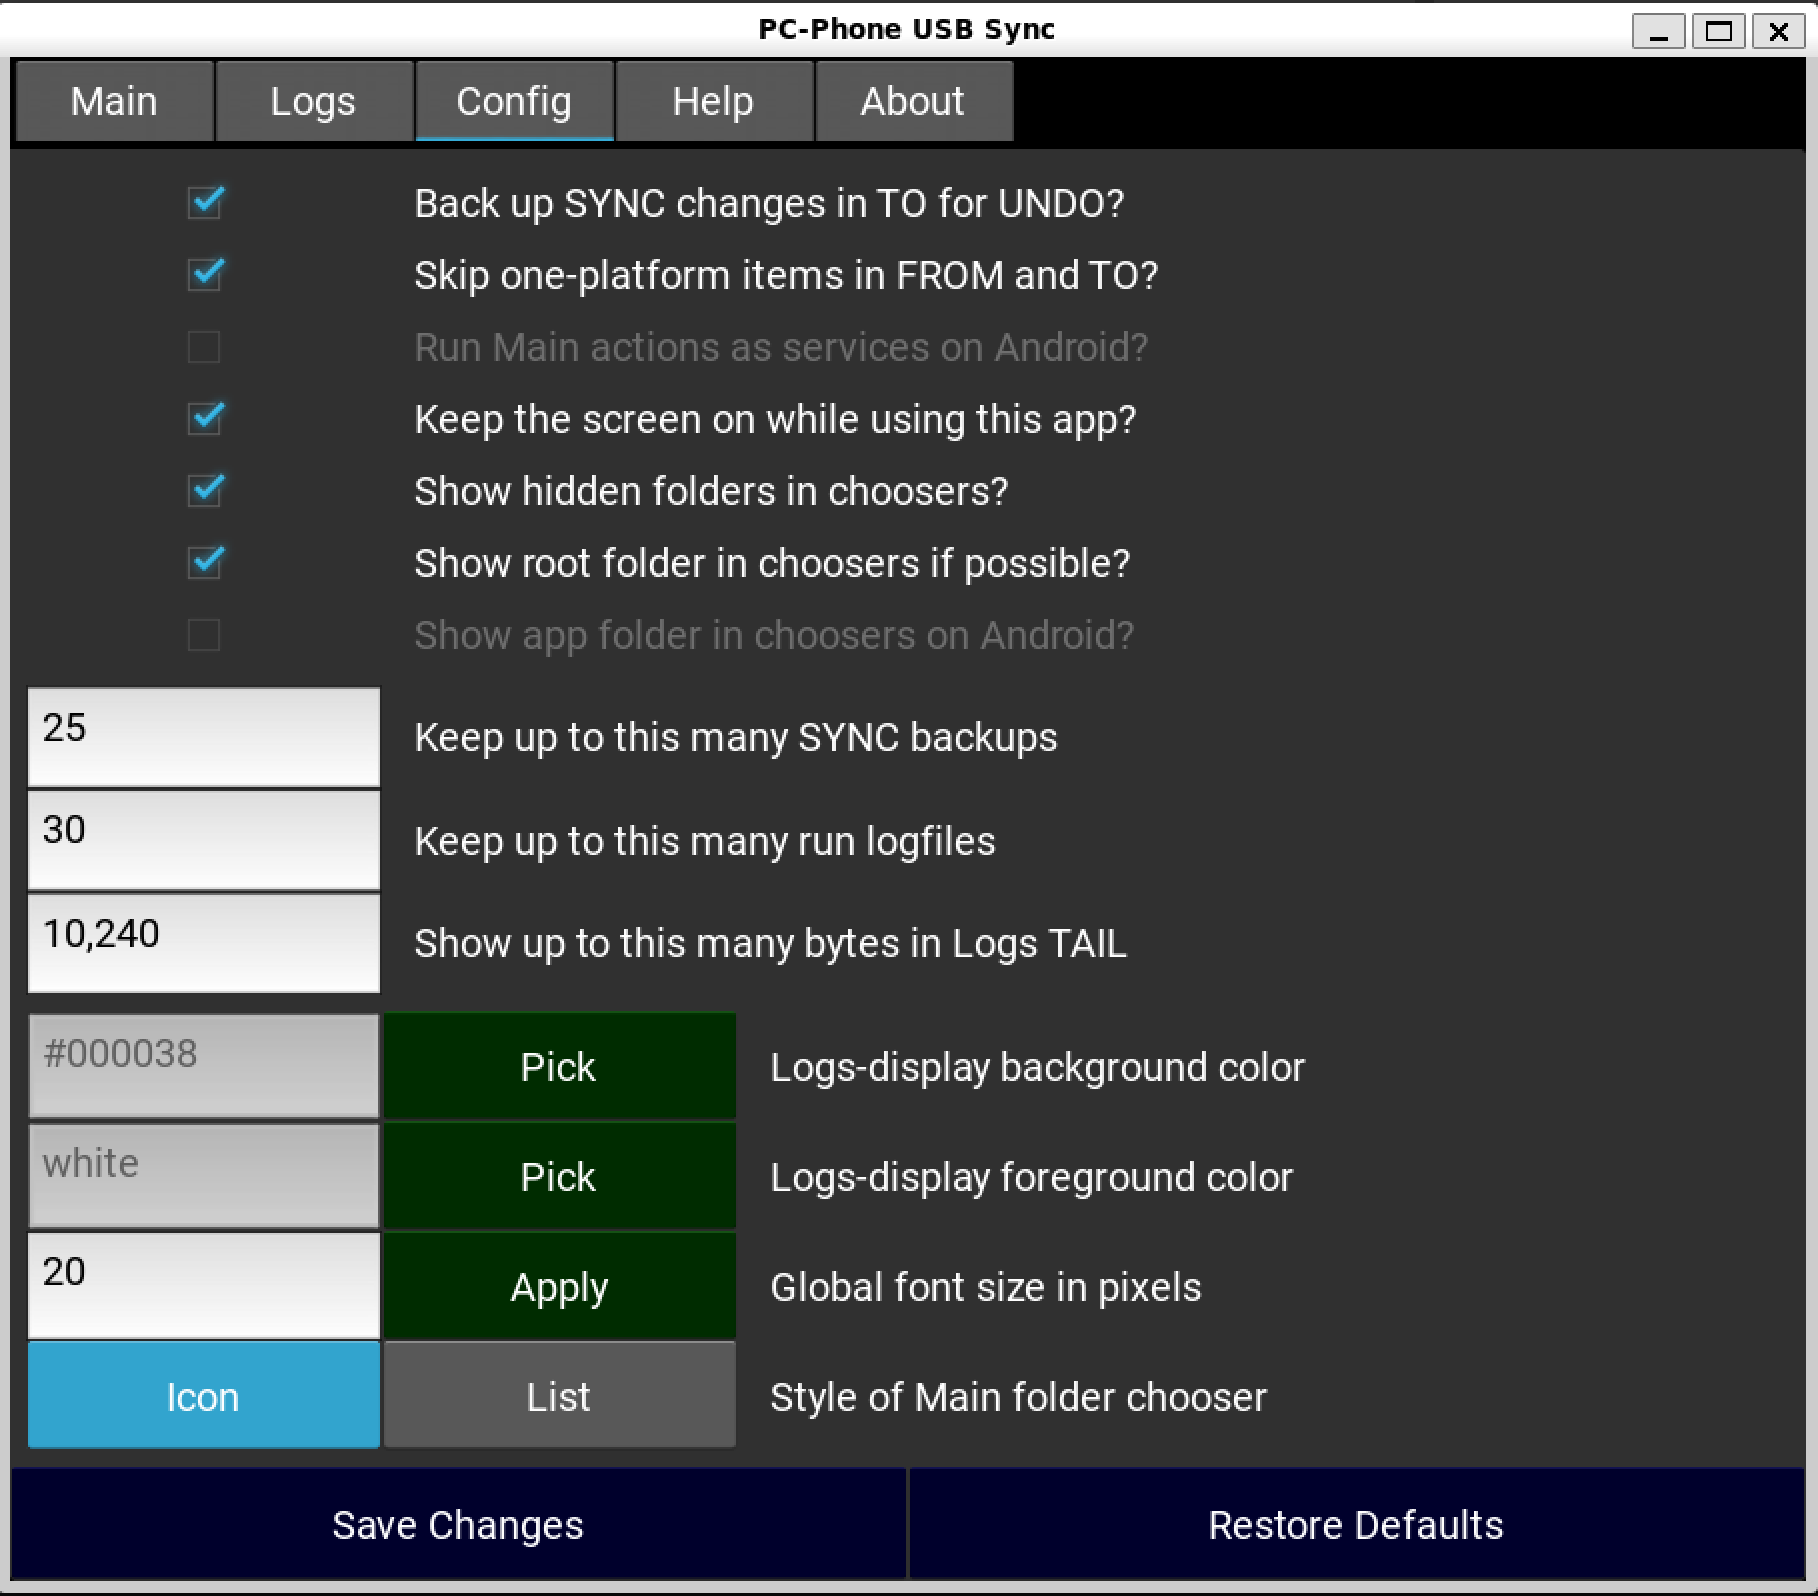Open the Logs tab
This screenshot has width=1818, height=1596.
point(313,101)
